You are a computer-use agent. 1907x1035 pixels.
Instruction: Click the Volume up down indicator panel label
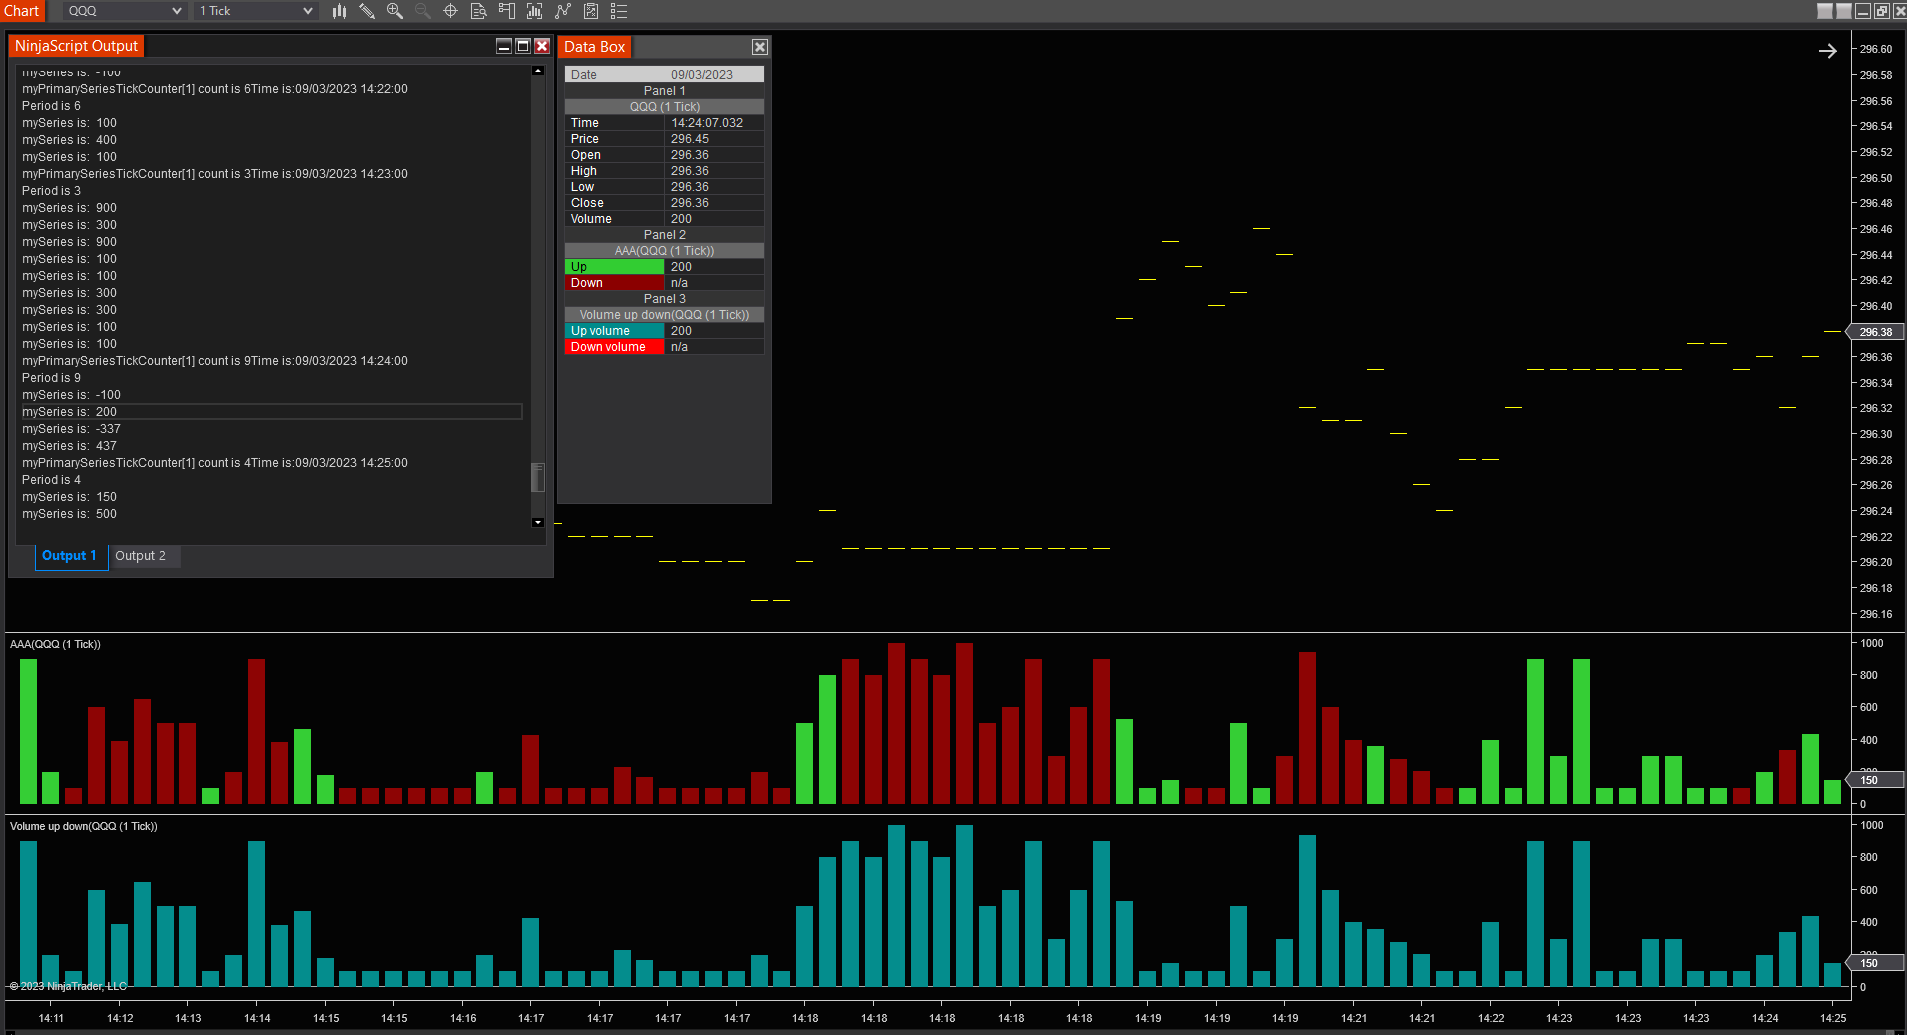(83, 826)
